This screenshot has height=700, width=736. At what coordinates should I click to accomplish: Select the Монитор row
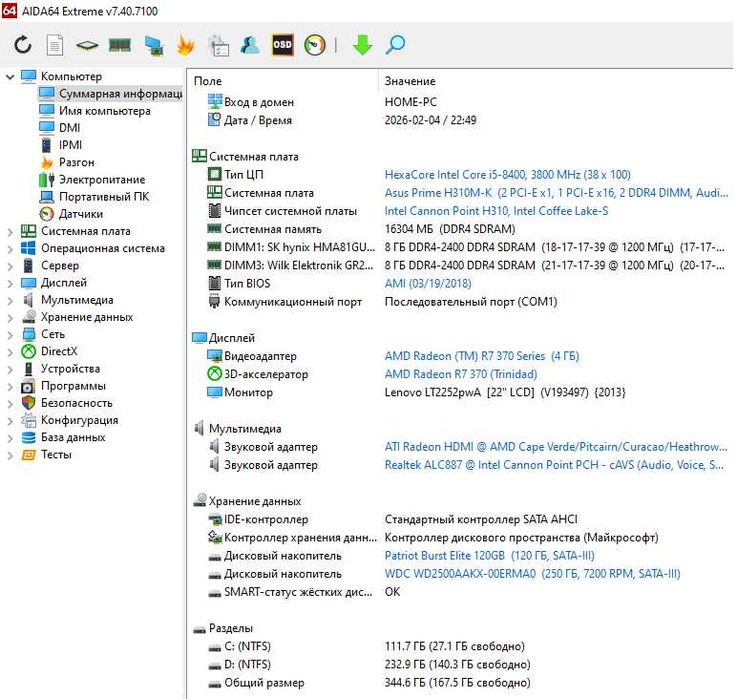pyautogui.click(x=462, y=392)
